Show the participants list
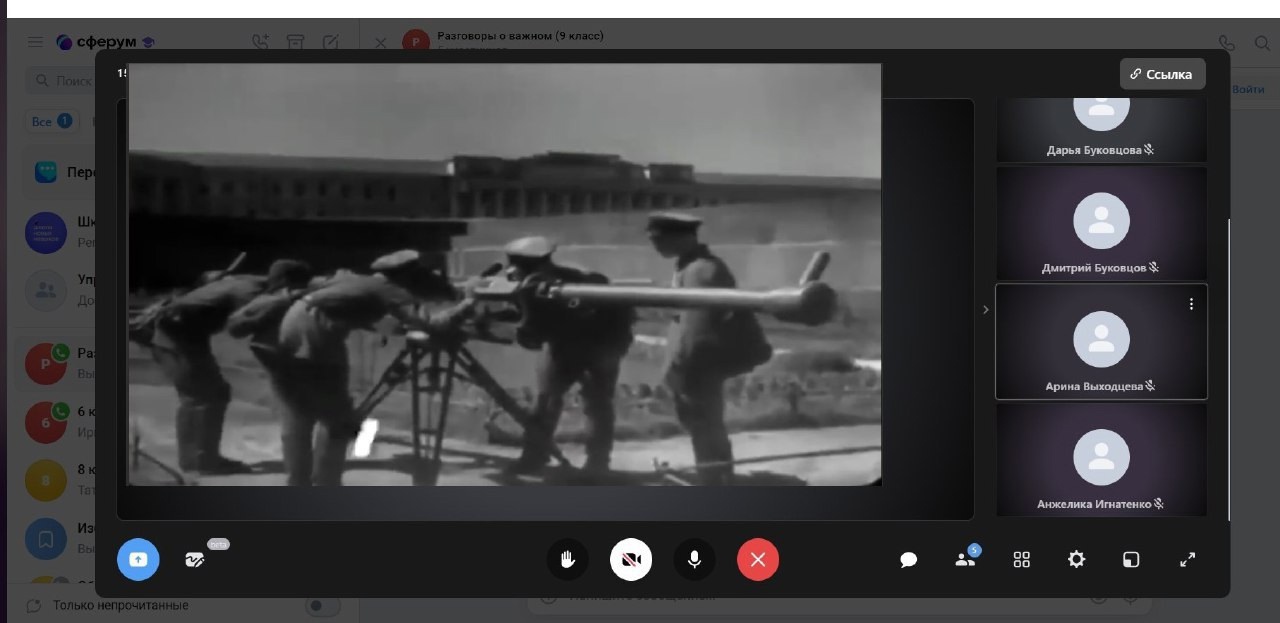Viewport: 1280px width, 623px height. tap(965, 560)
